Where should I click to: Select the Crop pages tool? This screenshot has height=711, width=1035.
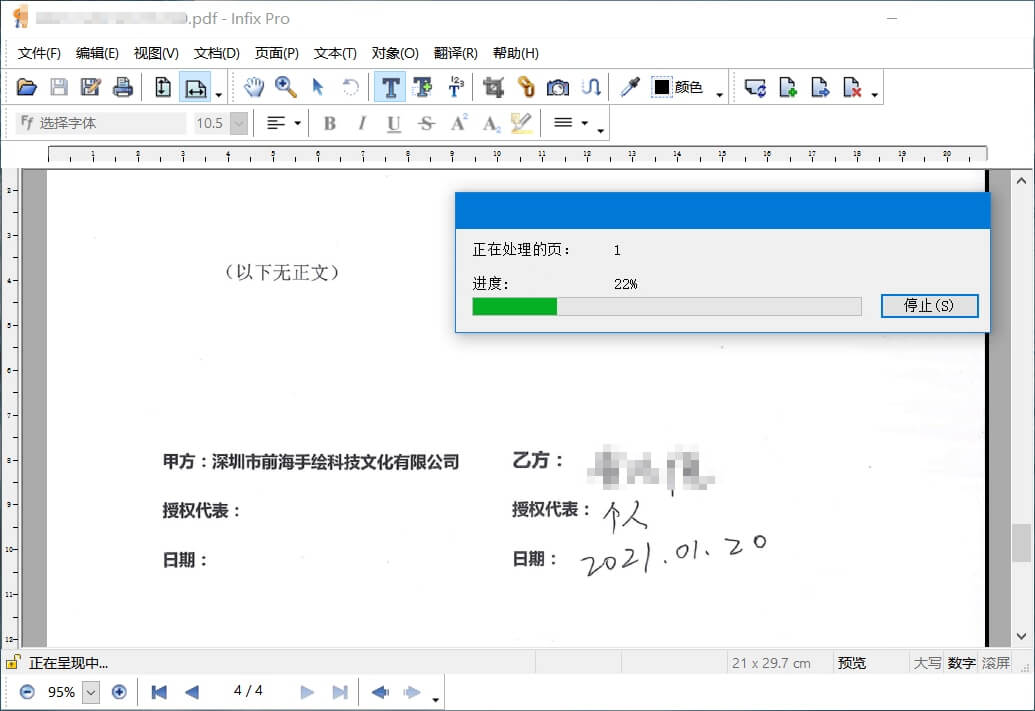coord(495,87)
